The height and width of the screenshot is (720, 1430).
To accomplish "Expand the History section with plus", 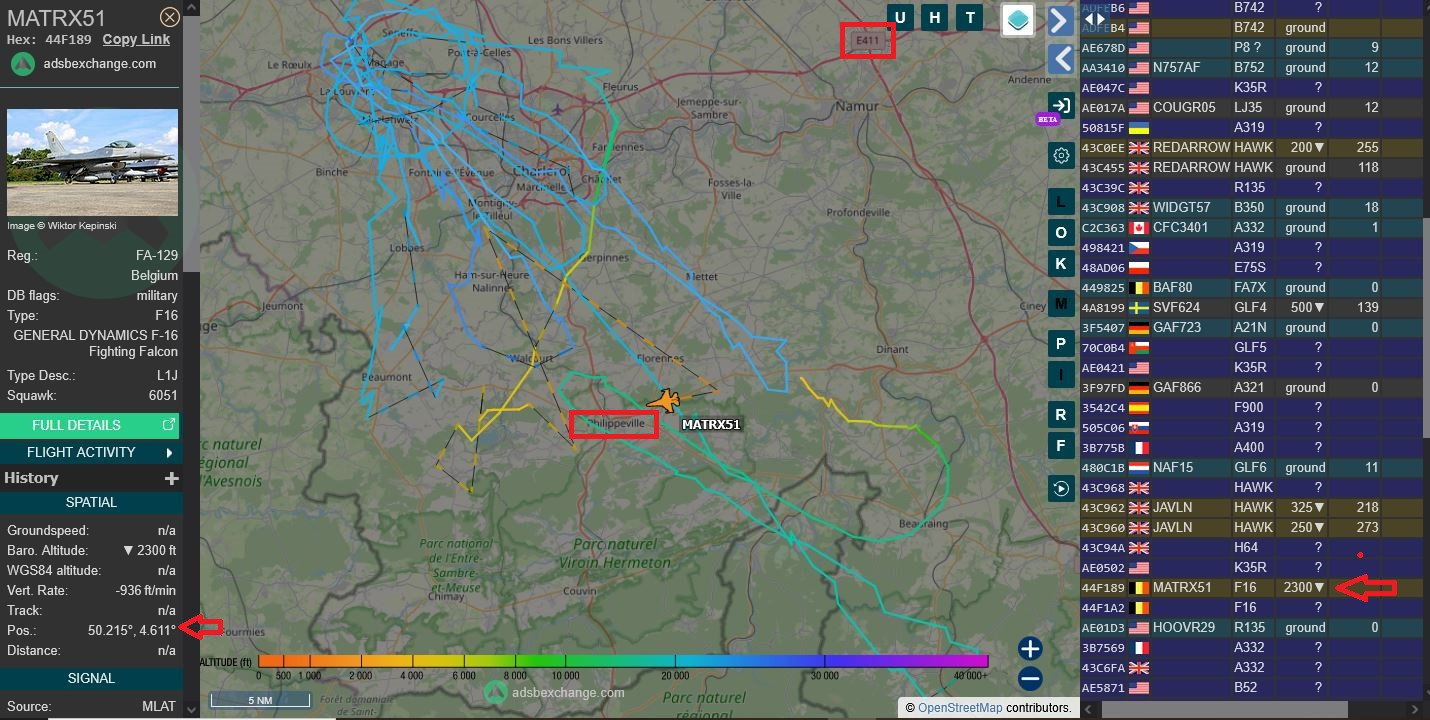I will 171,479.
